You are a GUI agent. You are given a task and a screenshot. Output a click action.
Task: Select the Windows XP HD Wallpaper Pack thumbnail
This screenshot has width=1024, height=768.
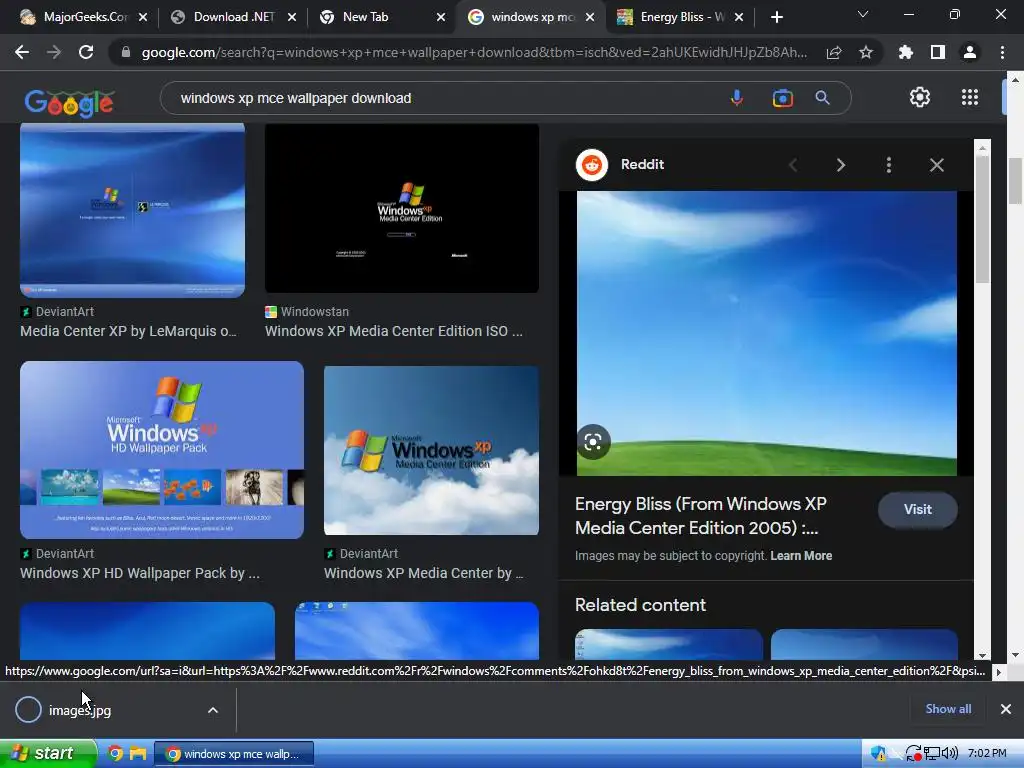[162, 450]
